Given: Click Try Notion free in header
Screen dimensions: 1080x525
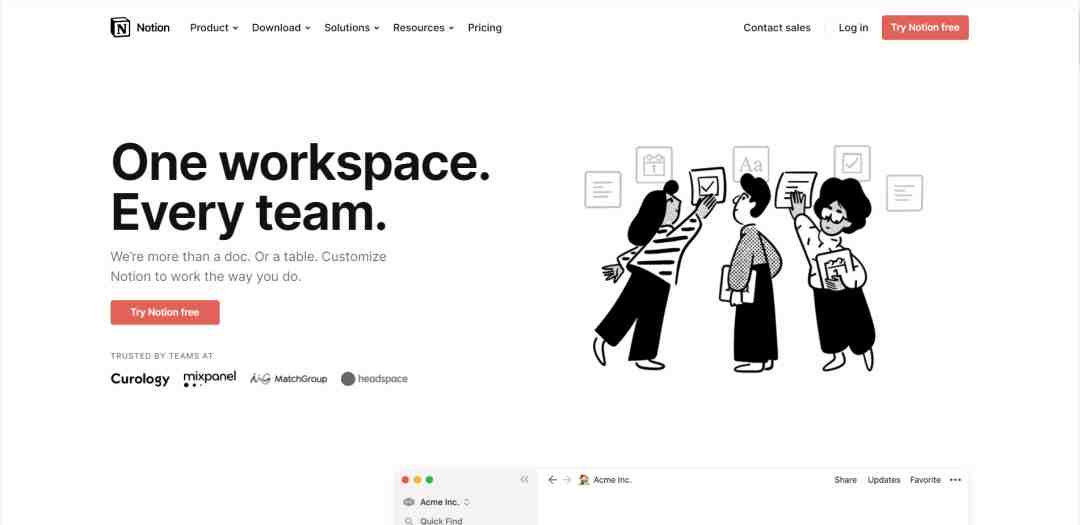Looking at the screenshot, I should 925,28.
